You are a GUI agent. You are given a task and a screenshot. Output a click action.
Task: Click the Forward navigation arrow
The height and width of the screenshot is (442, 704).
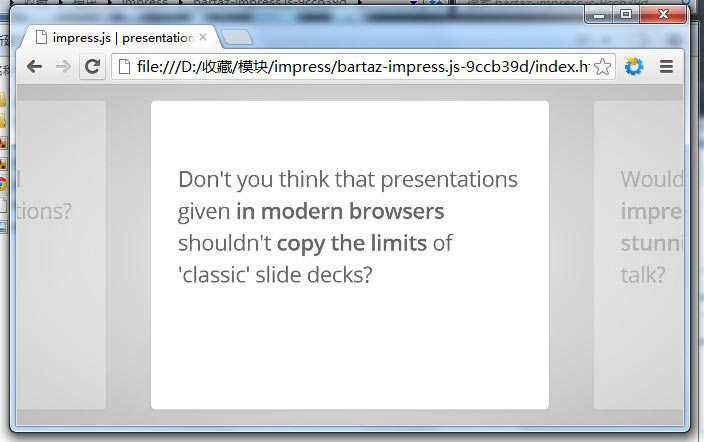62,67
